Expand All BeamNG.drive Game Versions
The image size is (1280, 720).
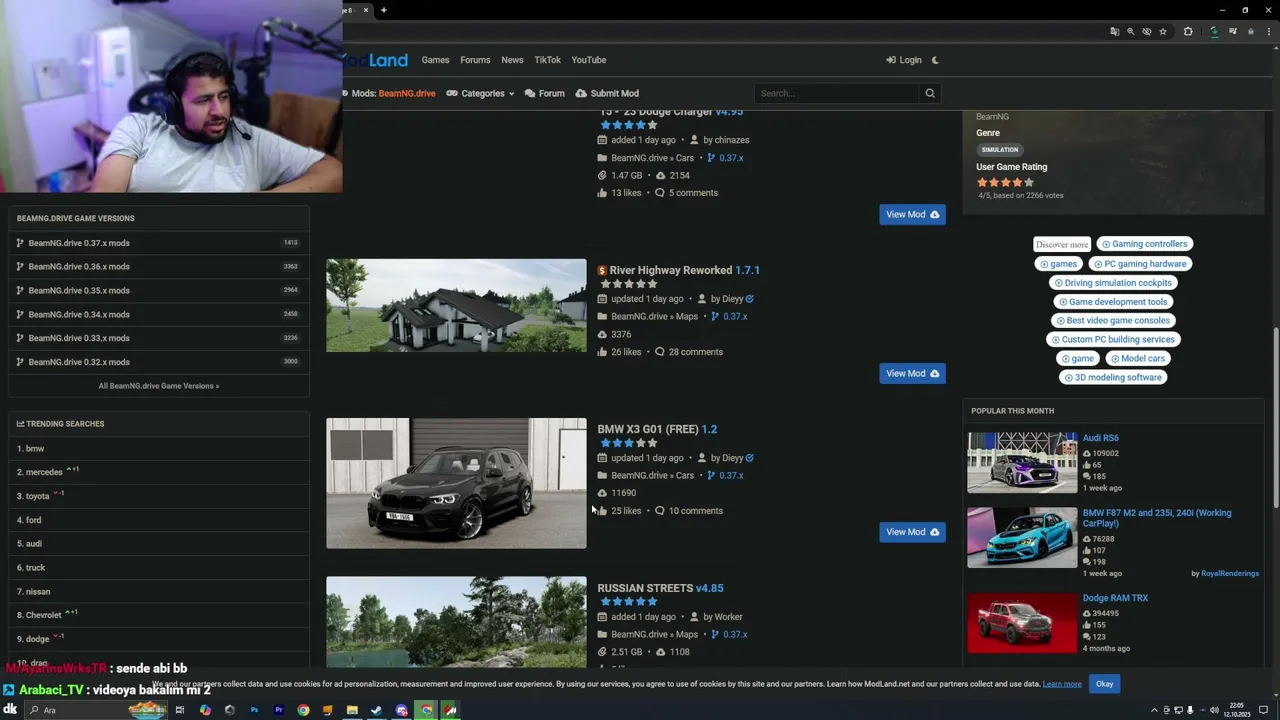[x=158, y=386]
